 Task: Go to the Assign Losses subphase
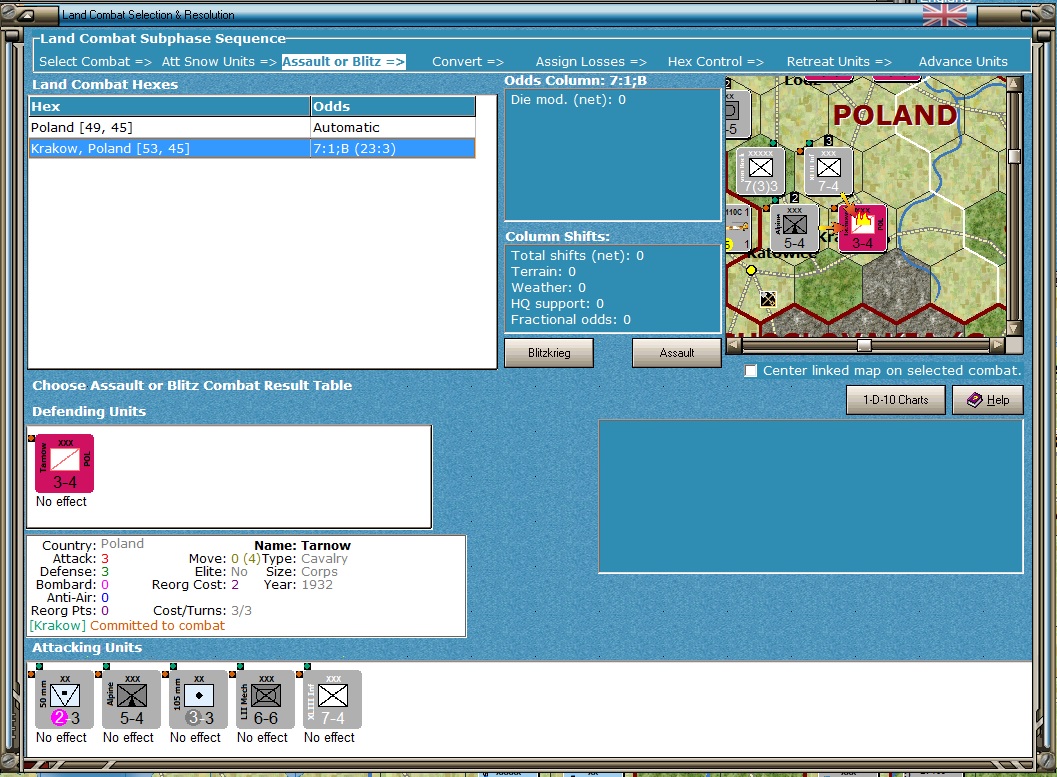point(591,61)
